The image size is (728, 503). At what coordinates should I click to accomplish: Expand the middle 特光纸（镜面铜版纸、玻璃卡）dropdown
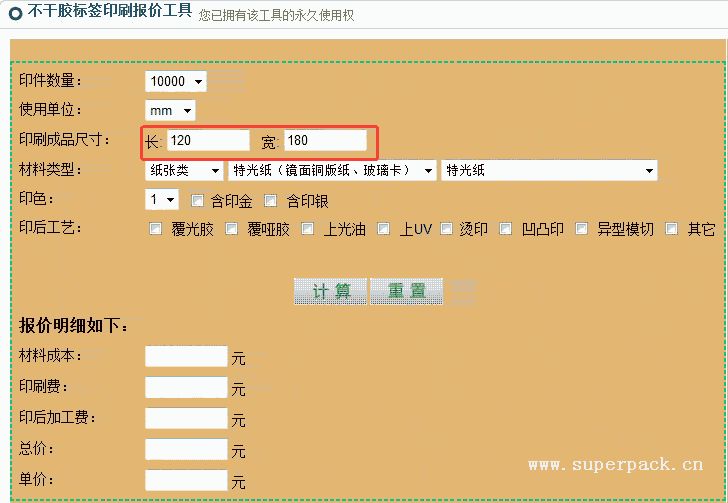pyautogui.click(x=332, y=171)
